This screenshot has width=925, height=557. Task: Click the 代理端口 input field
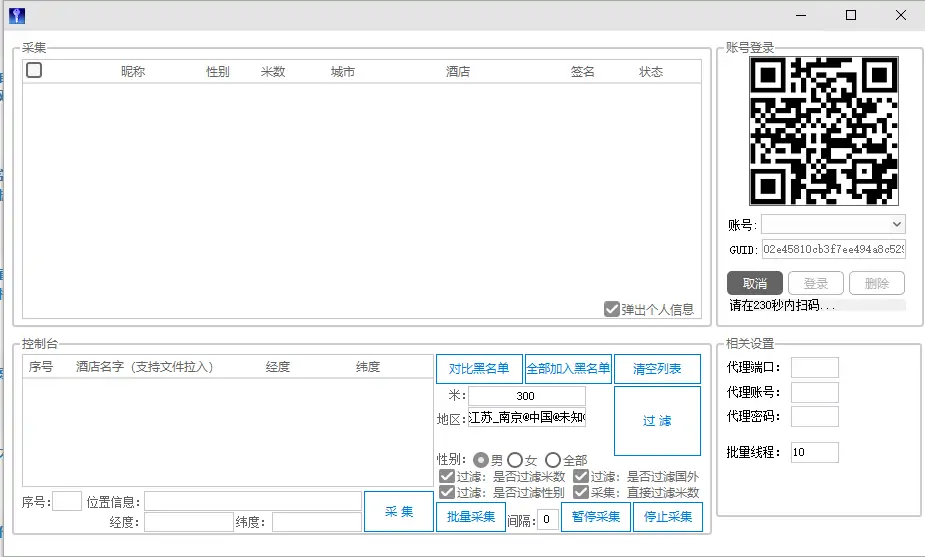(815, 367)
